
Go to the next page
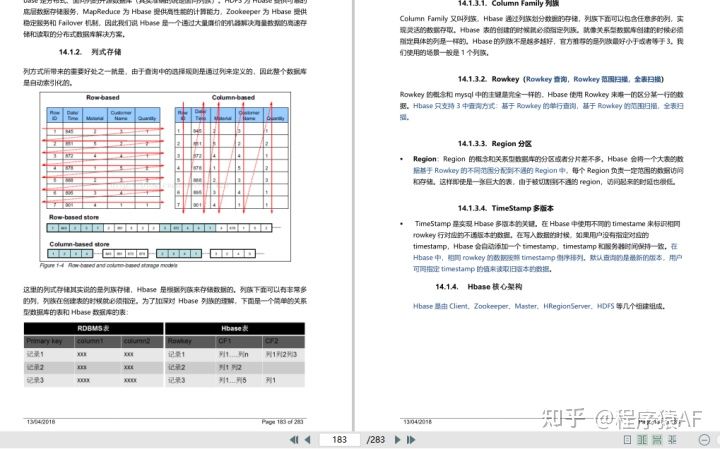(x=398, y=439)
